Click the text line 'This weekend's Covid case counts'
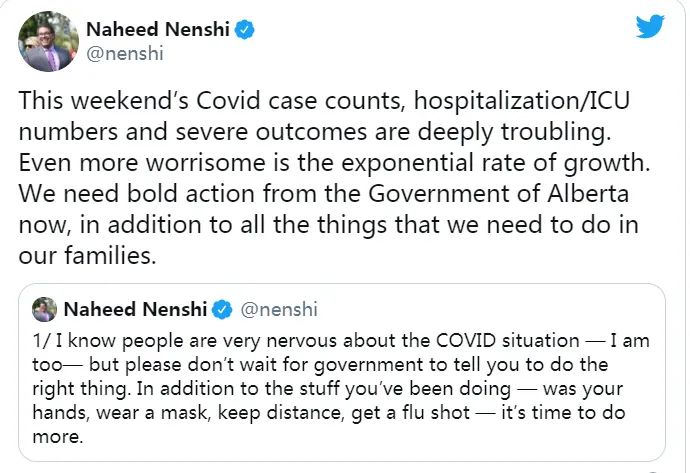This screenshot has height=473, width=690. pos(211,101)
